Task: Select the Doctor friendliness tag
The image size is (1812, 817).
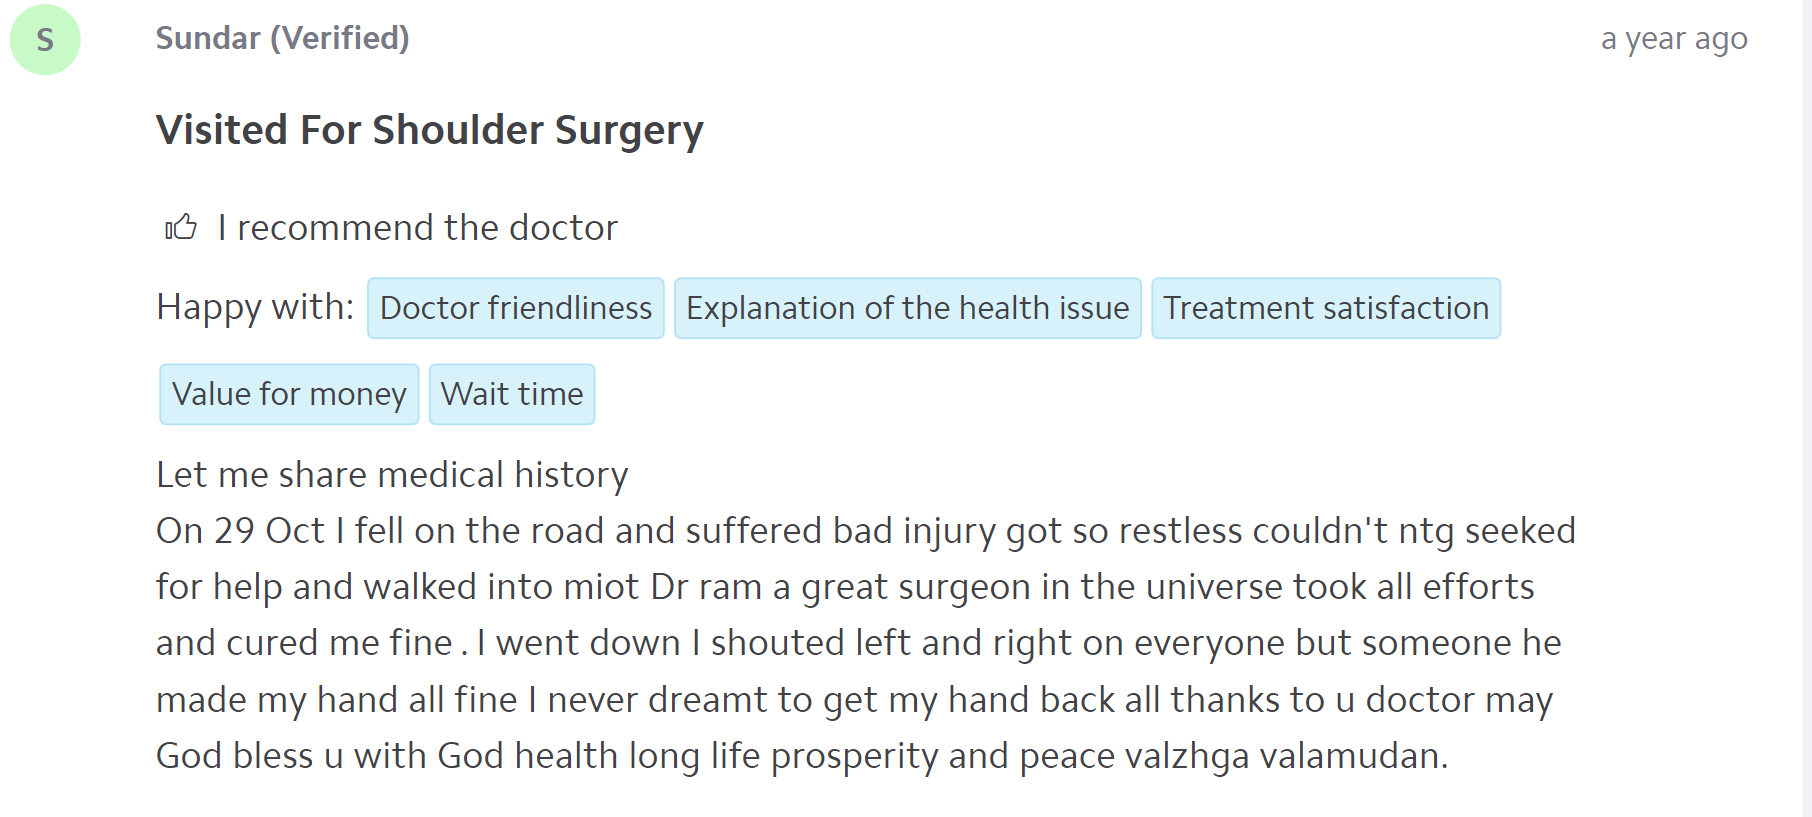Action: point(516,308)
